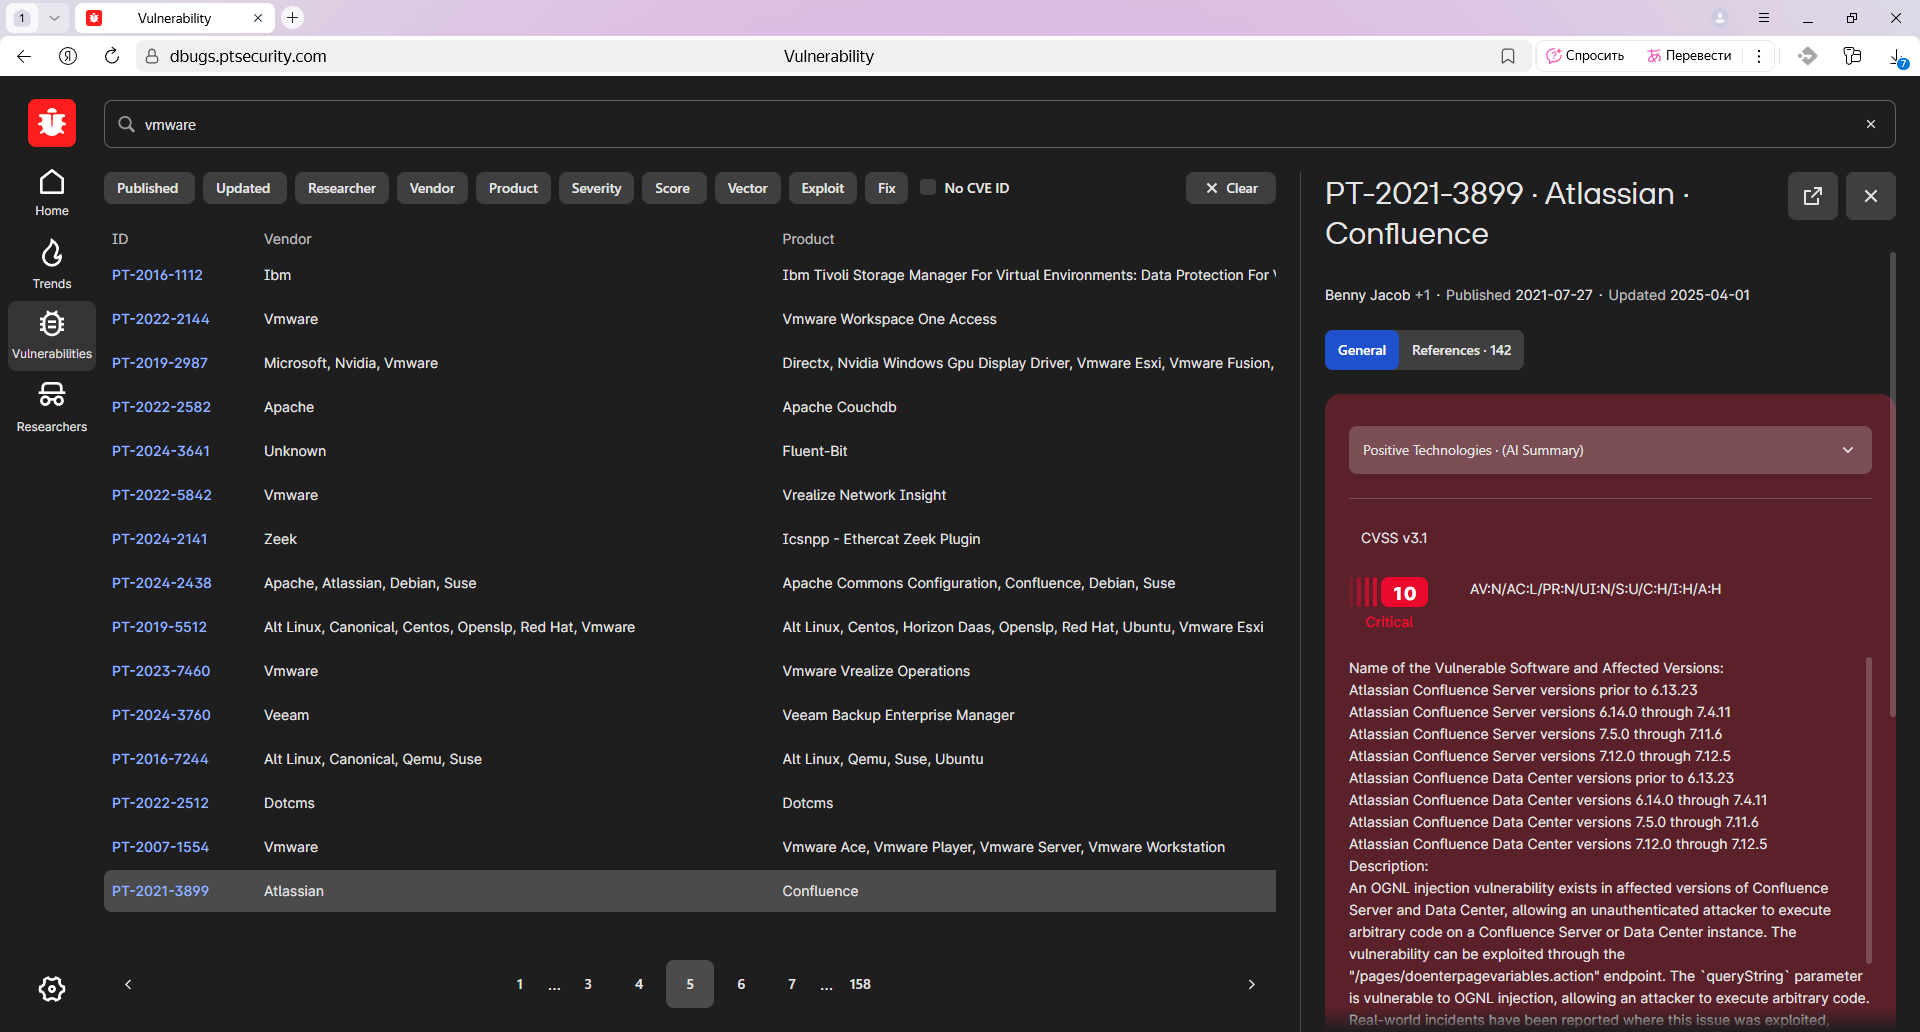Go to results page 3
Screen dimensions: 1920x1032
588,984
